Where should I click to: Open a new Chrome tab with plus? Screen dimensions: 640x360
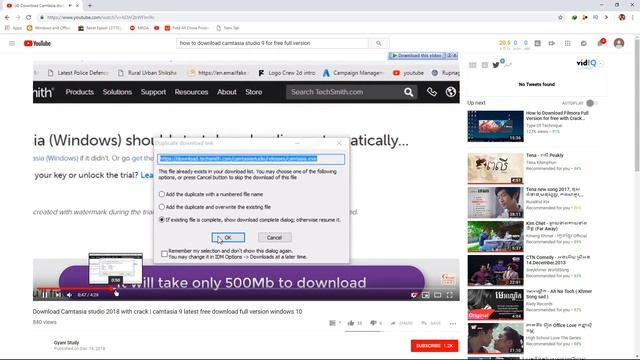(90, 6)
